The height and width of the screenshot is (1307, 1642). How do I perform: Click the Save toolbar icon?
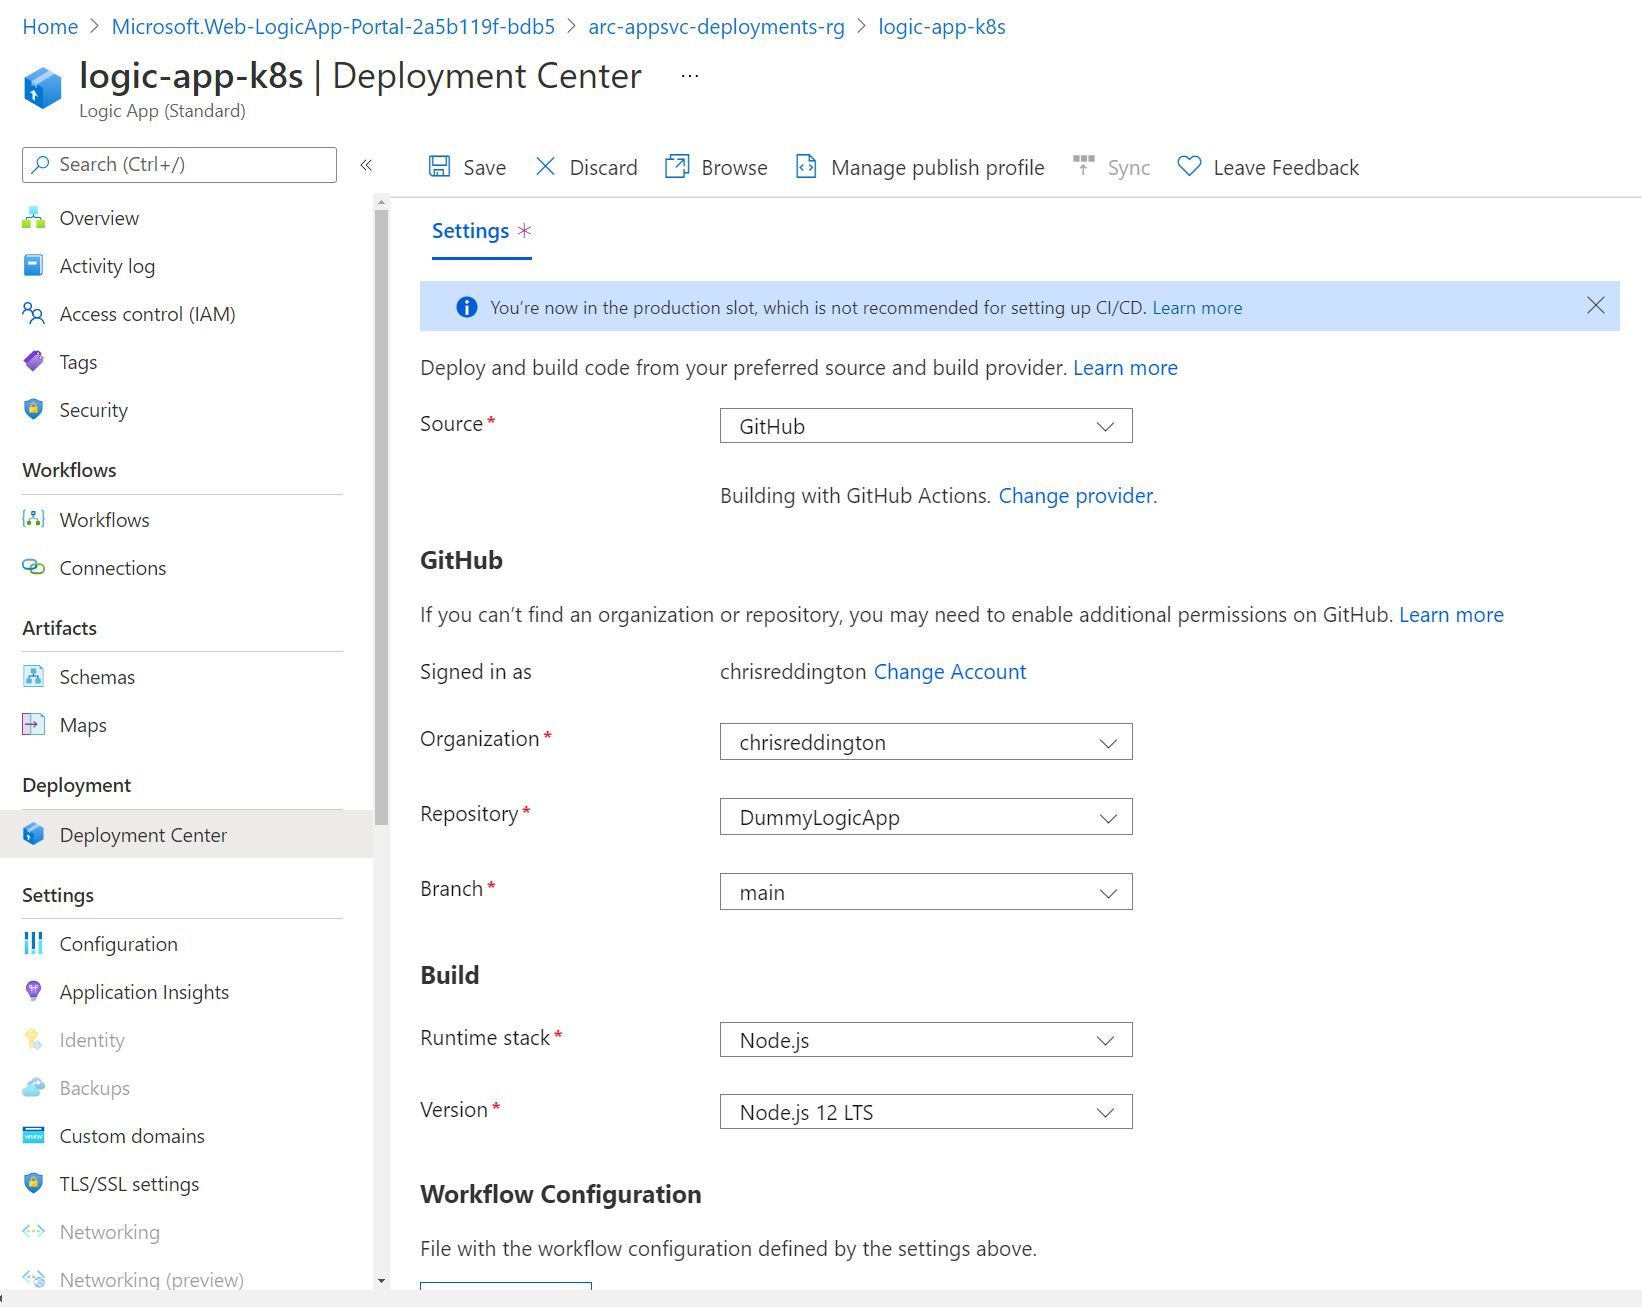click(439, 166)
